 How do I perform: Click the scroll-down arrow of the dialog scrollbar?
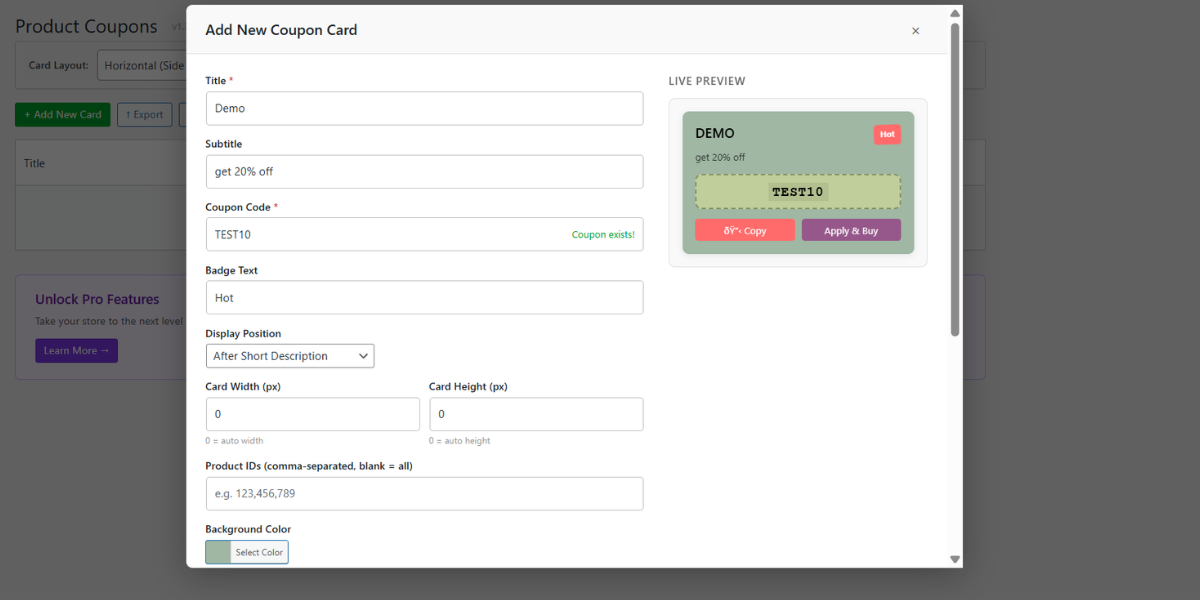pos(955,558)
